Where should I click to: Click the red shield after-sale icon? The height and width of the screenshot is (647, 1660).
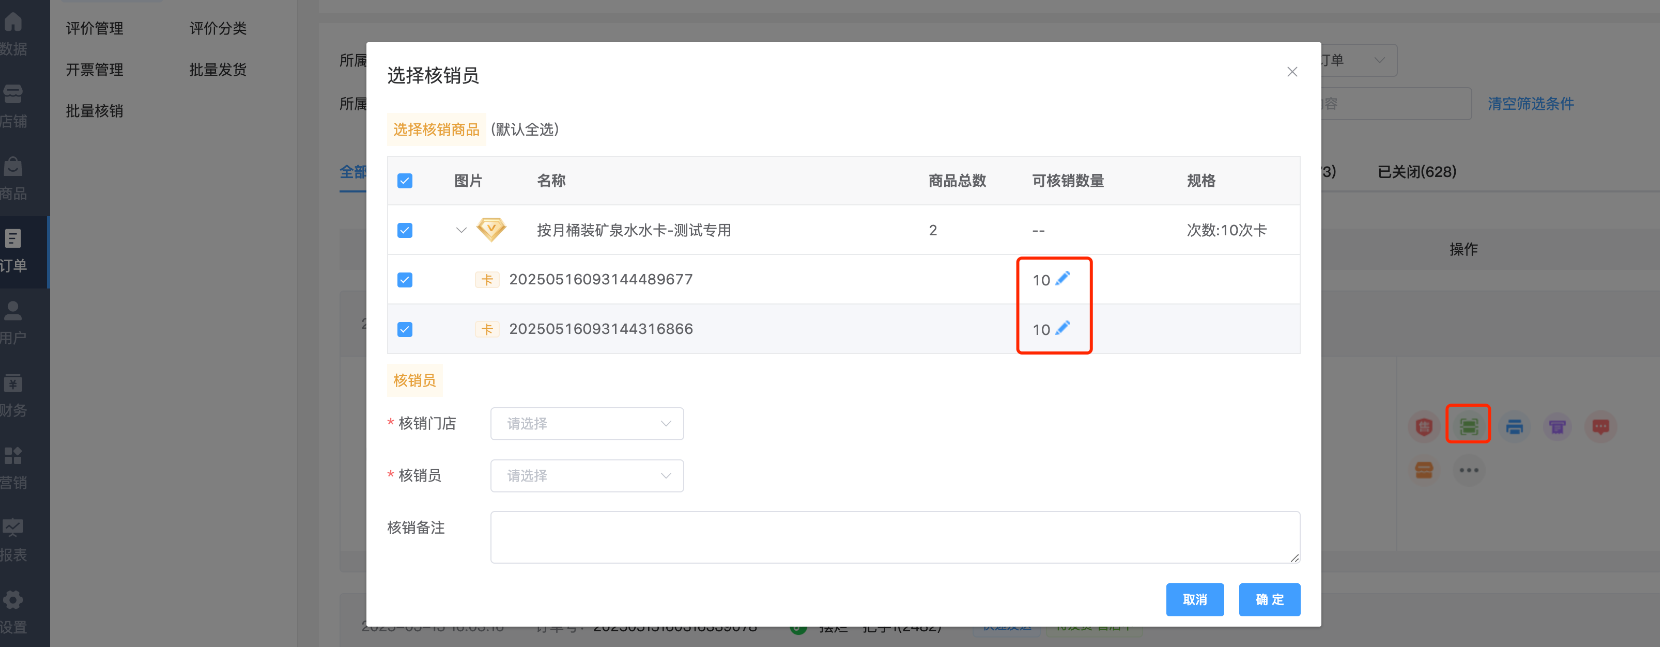click(1424, 427)
